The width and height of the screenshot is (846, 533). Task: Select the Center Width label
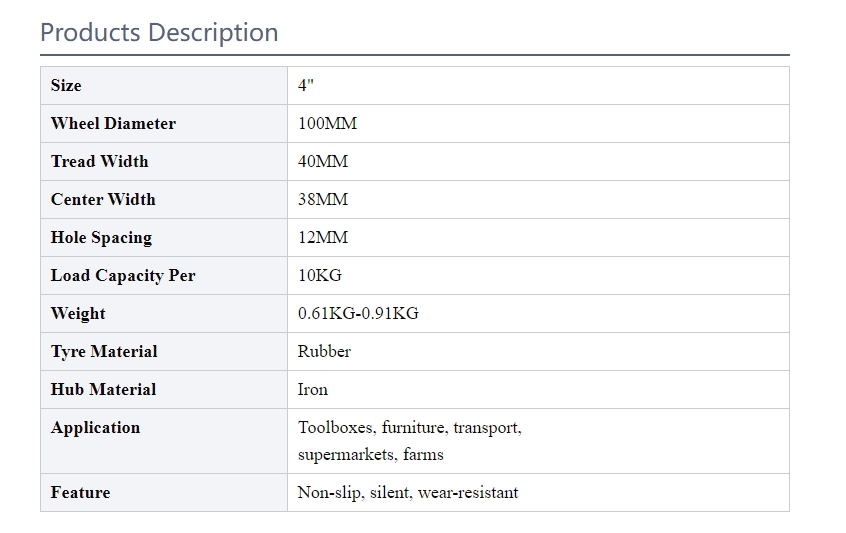tap(103, 200)
